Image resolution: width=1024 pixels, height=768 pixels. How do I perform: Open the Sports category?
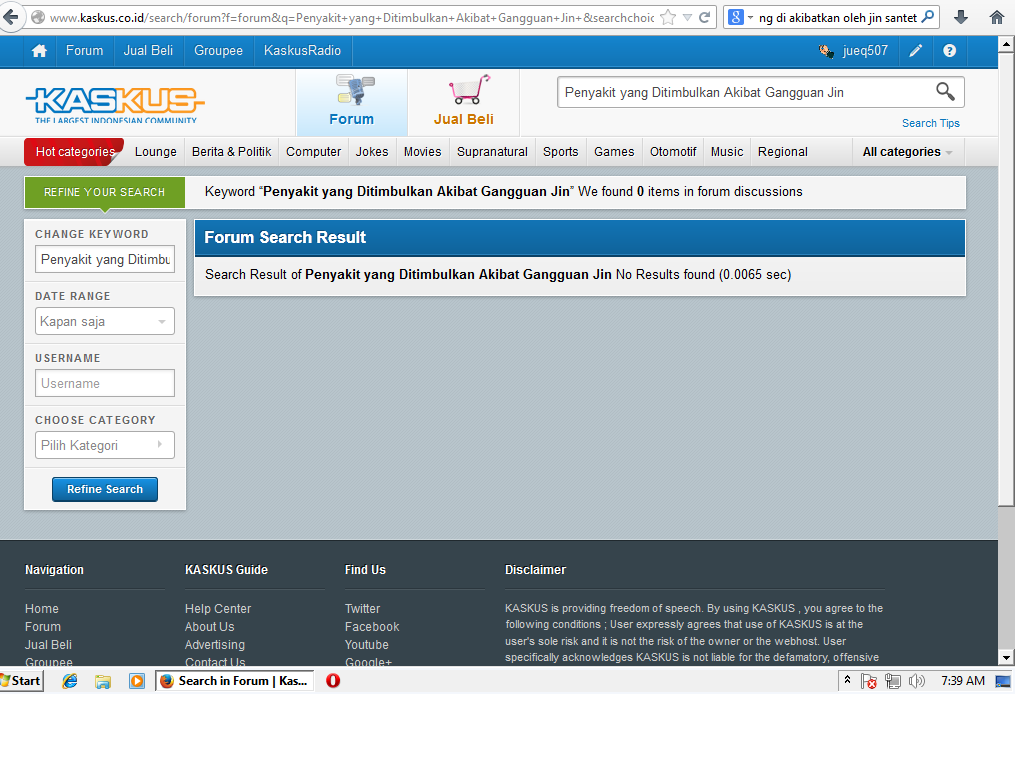pyautogui.click(x=561, y=152)
